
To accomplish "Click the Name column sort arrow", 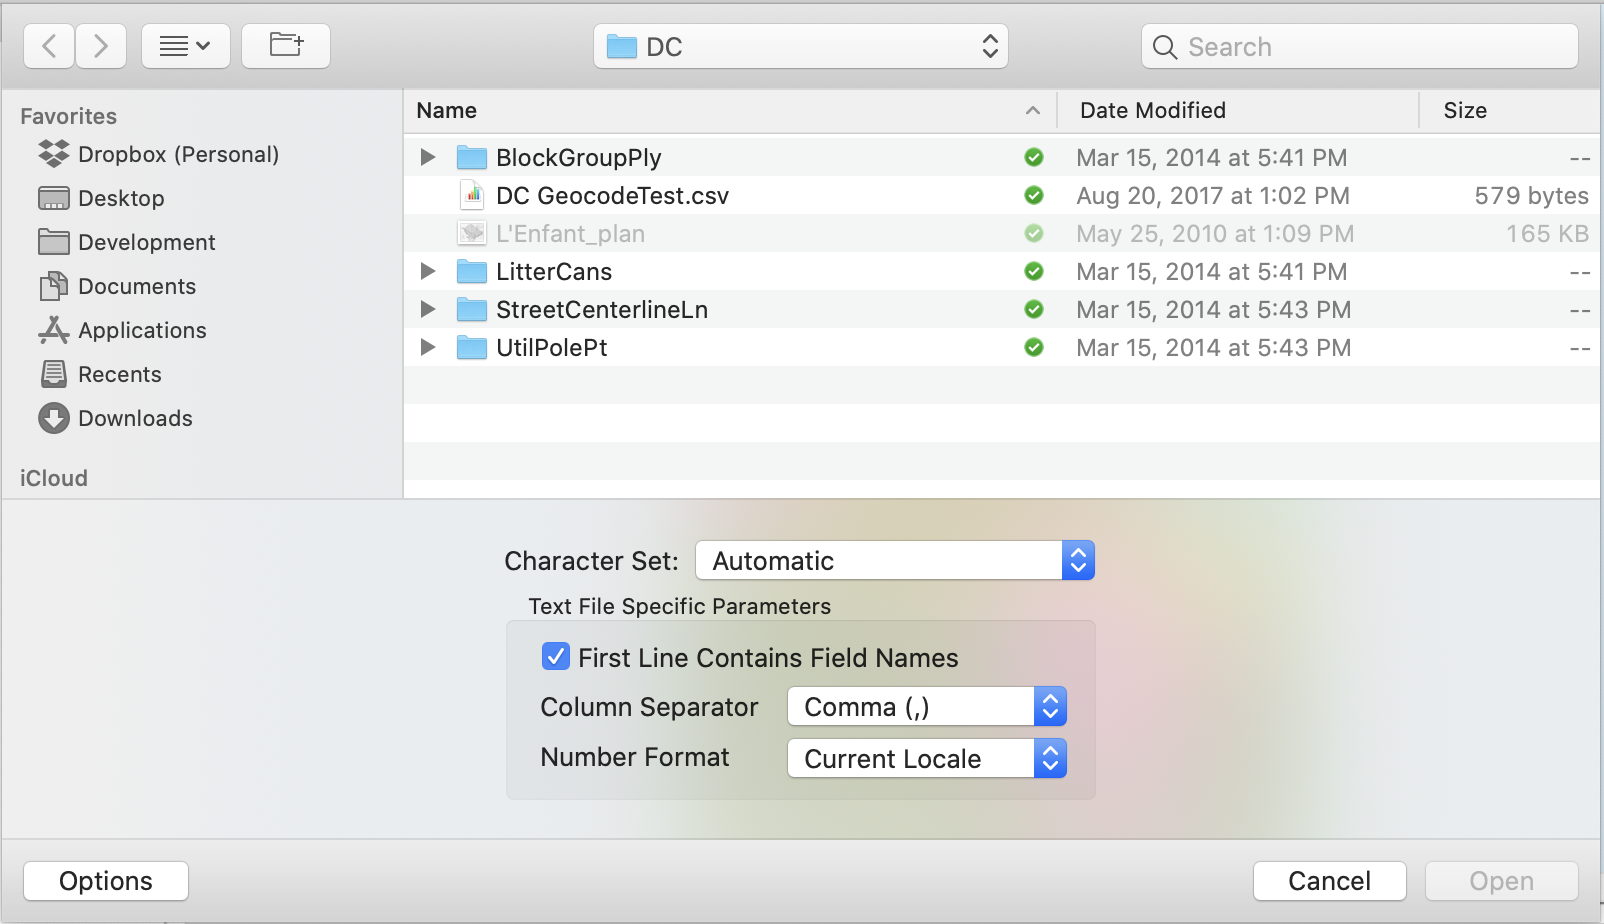I will click(x=1032, y=110).
